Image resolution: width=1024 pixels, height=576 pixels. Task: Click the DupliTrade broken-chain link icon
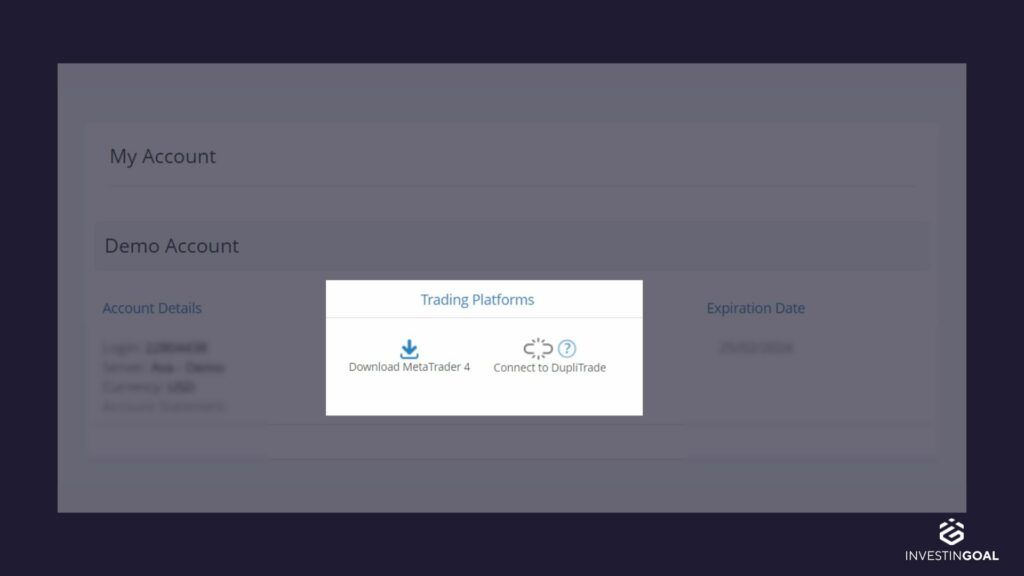[x=538, y=349]
